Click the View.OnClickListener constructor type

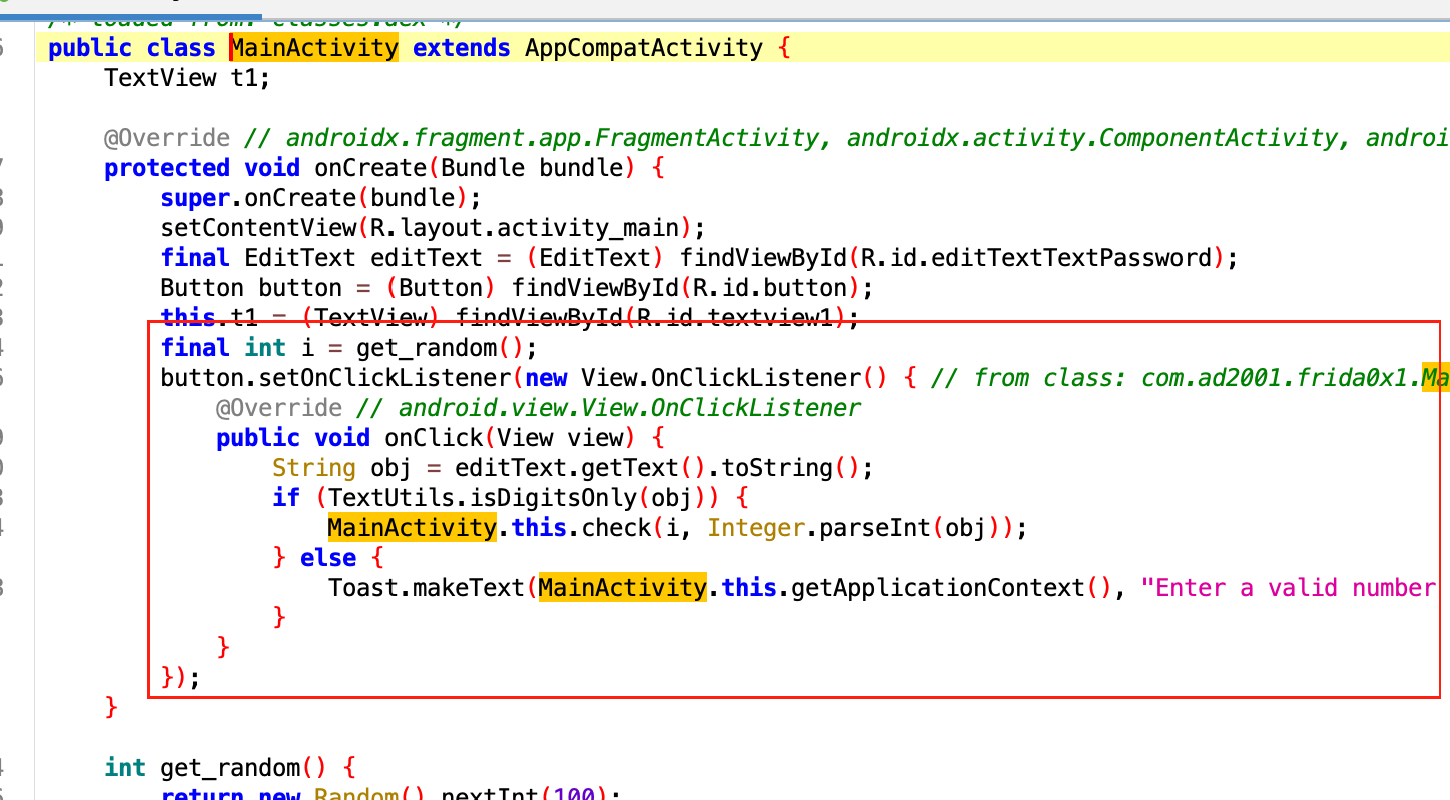[x=720, y=378]
